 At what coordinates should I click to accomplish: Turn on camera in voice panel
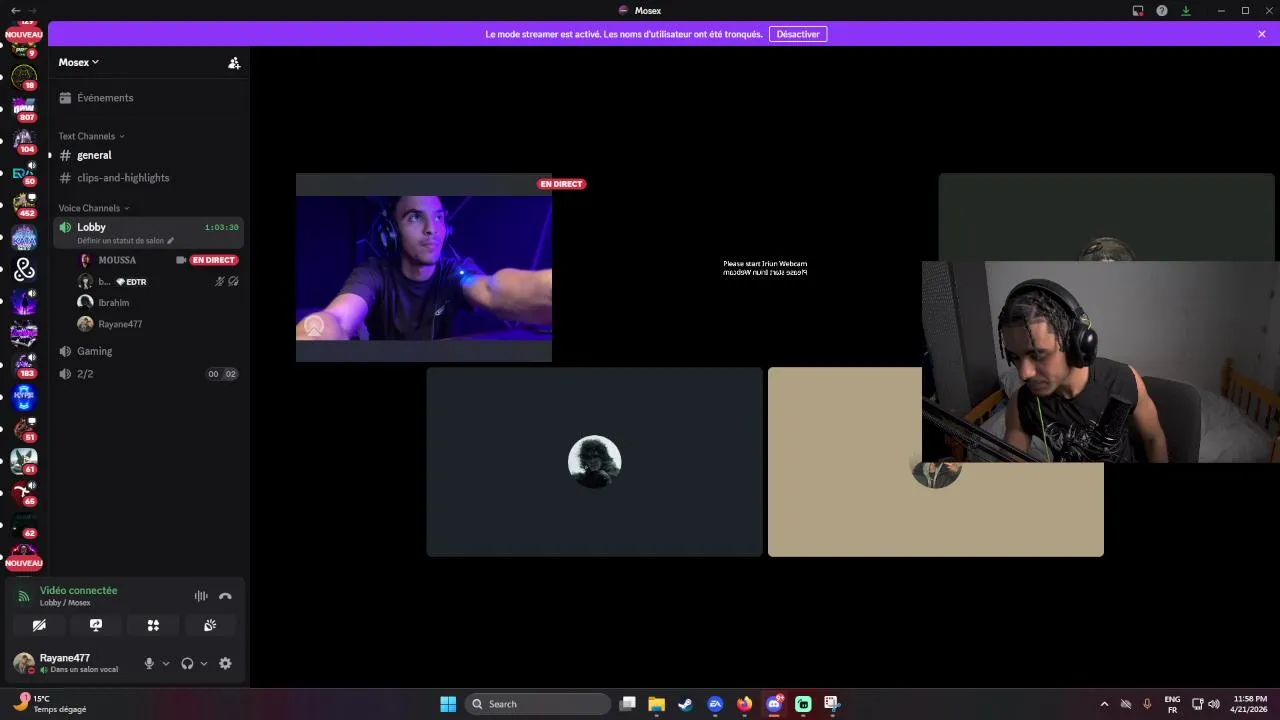coord(39,625)
